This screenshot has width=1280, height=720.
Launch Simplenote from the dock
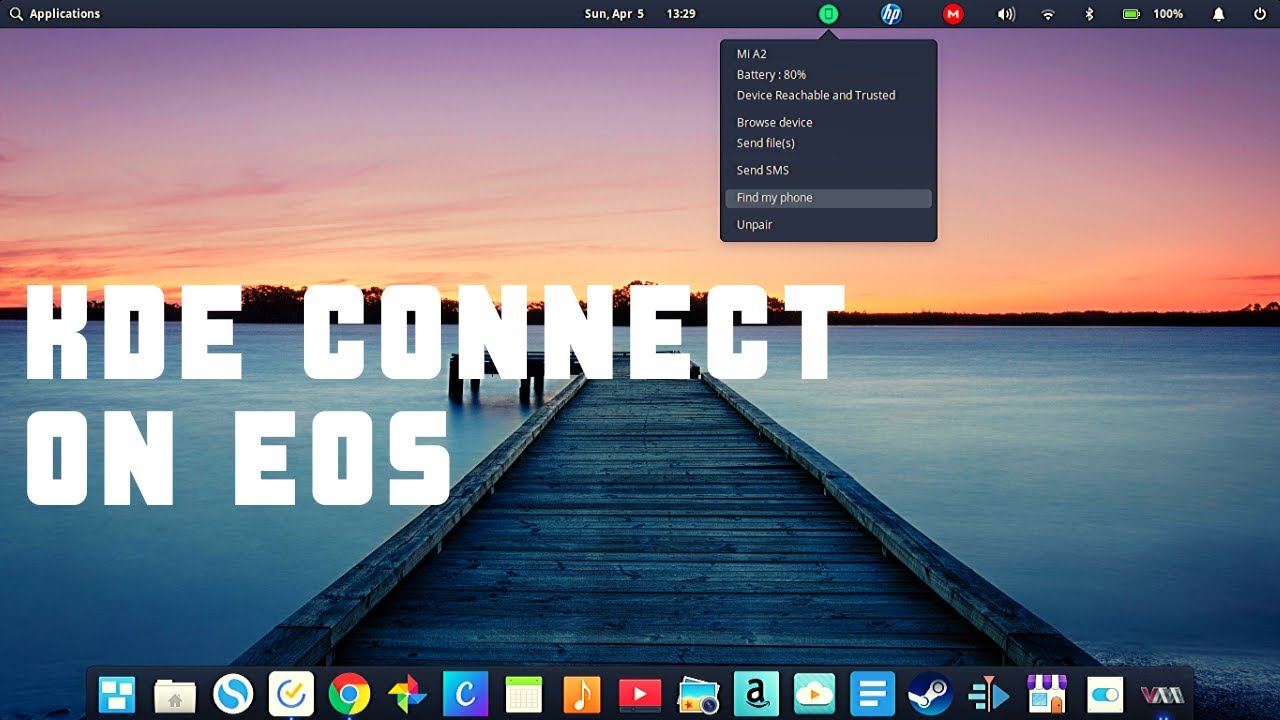click(x=233, y=693)
